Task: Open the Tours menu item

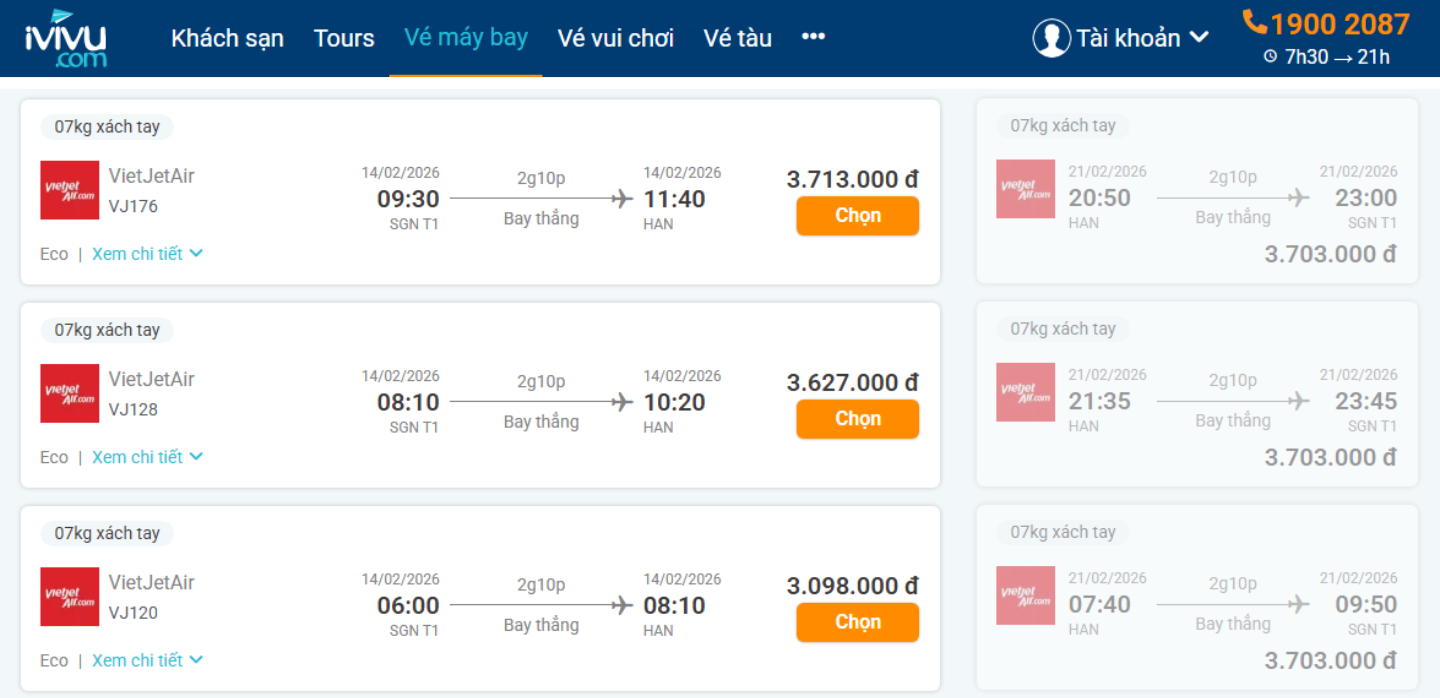Action: click(344, 38)
